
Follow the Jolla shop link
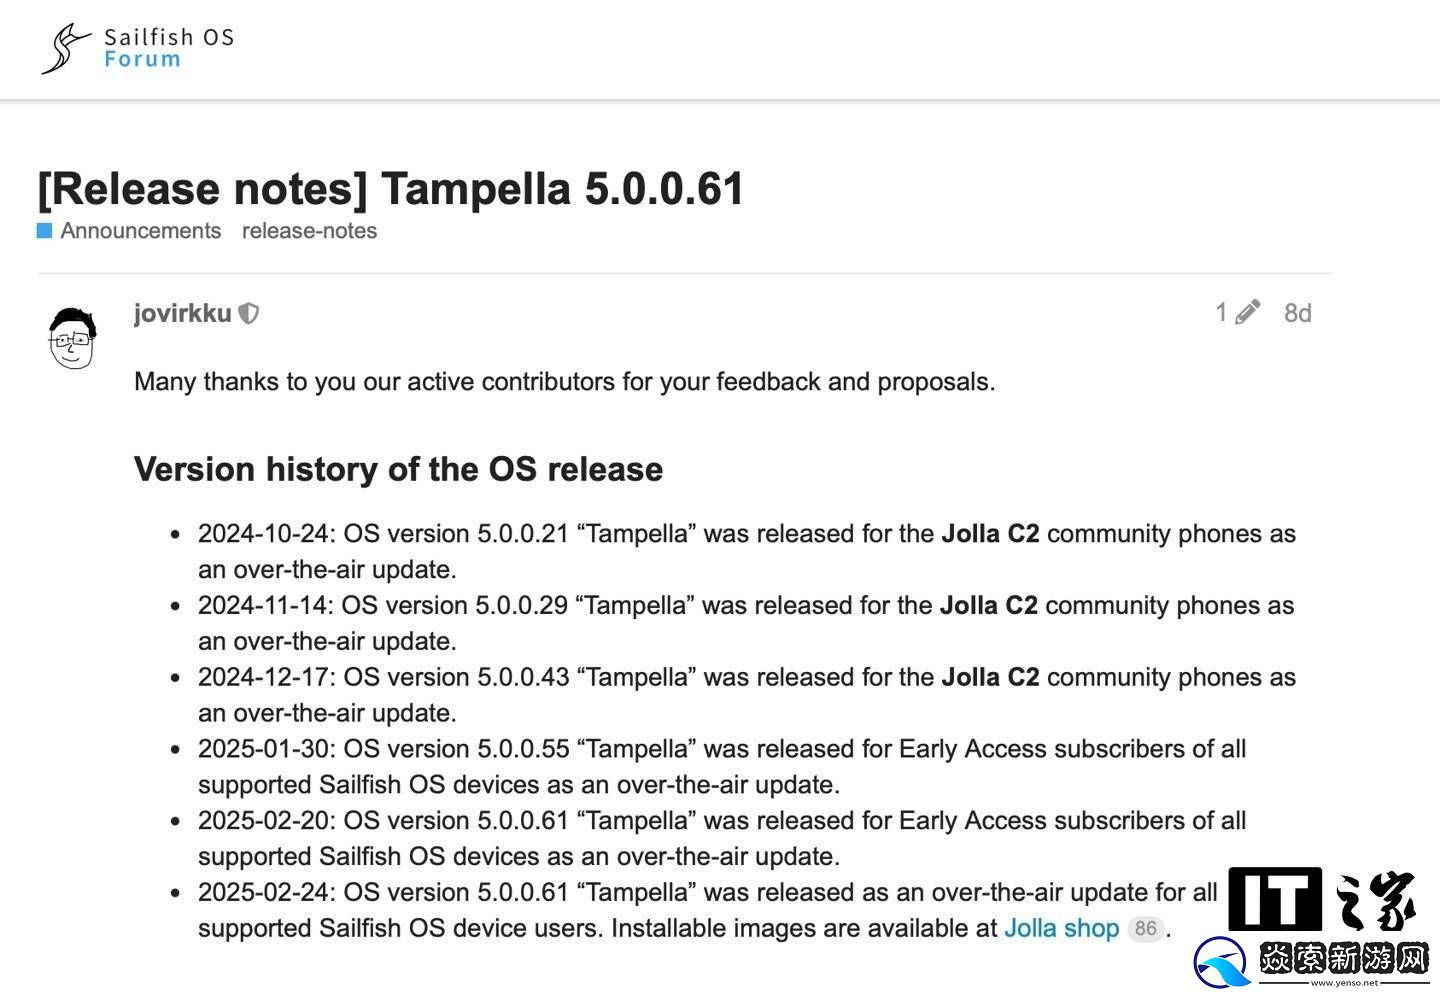click(x=1061, y=928)
